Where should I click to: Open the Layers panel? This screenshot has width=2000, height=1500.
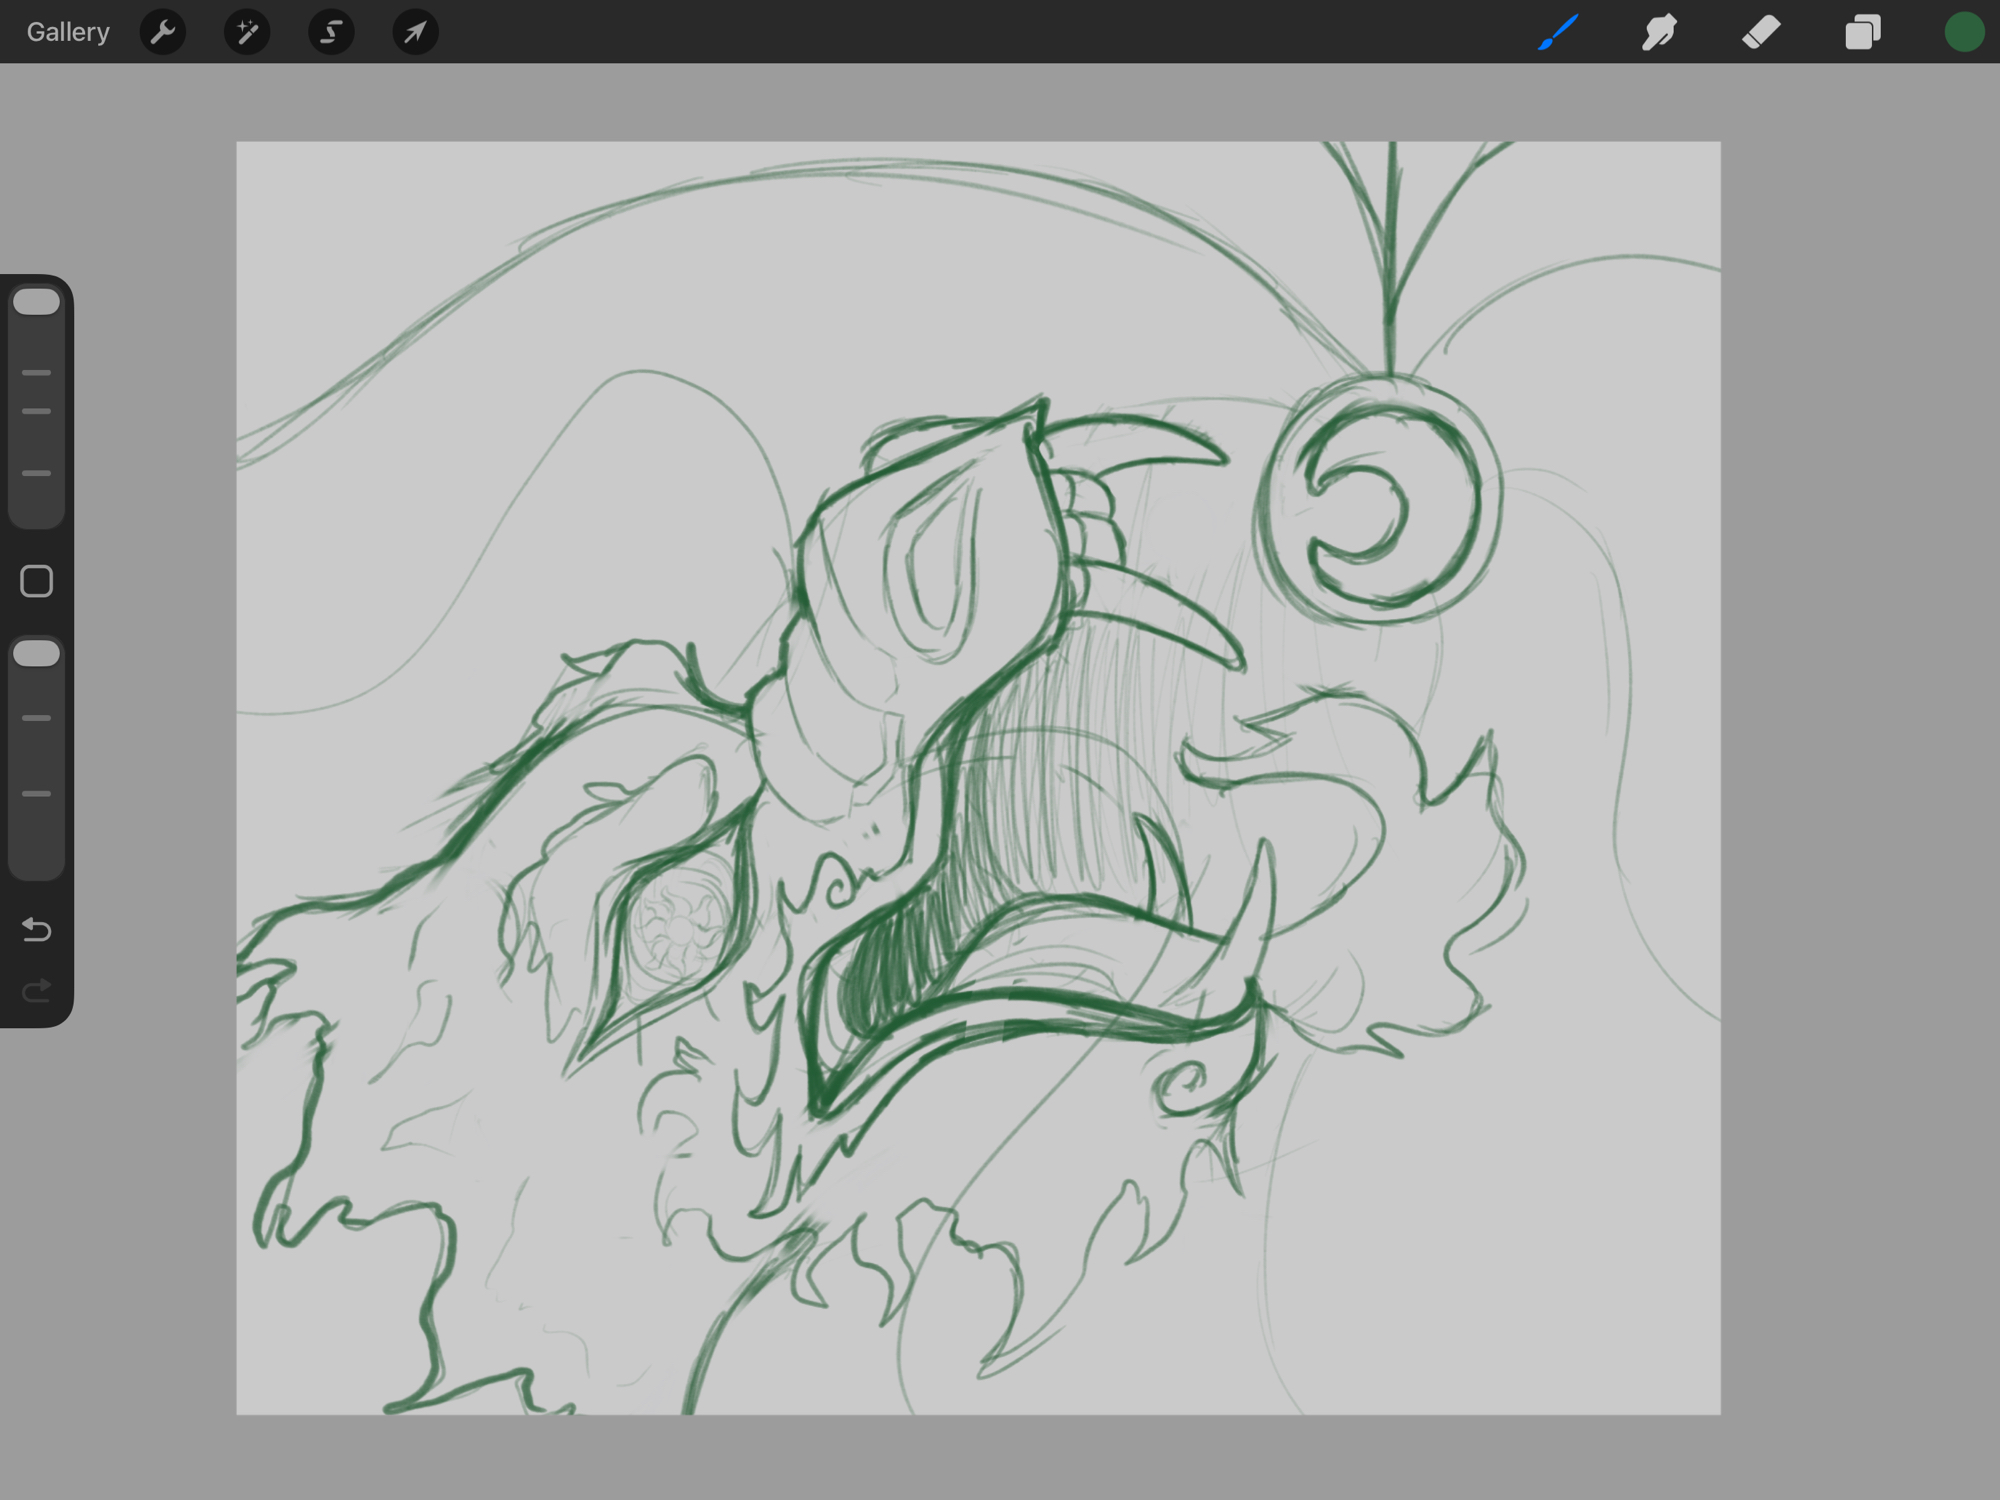(1862, 32)
